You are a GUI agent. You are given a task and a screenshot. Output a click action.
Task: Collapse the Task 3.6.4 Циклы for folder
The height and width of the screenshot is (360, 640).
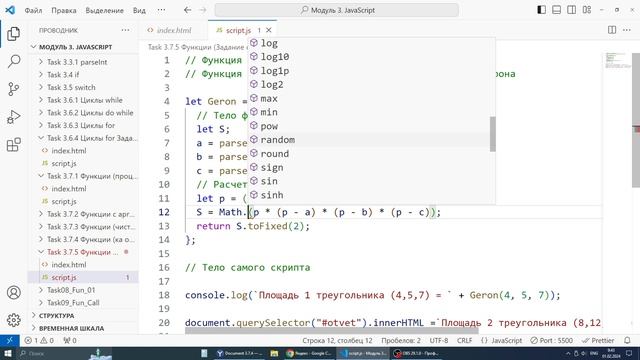(92, 138)
